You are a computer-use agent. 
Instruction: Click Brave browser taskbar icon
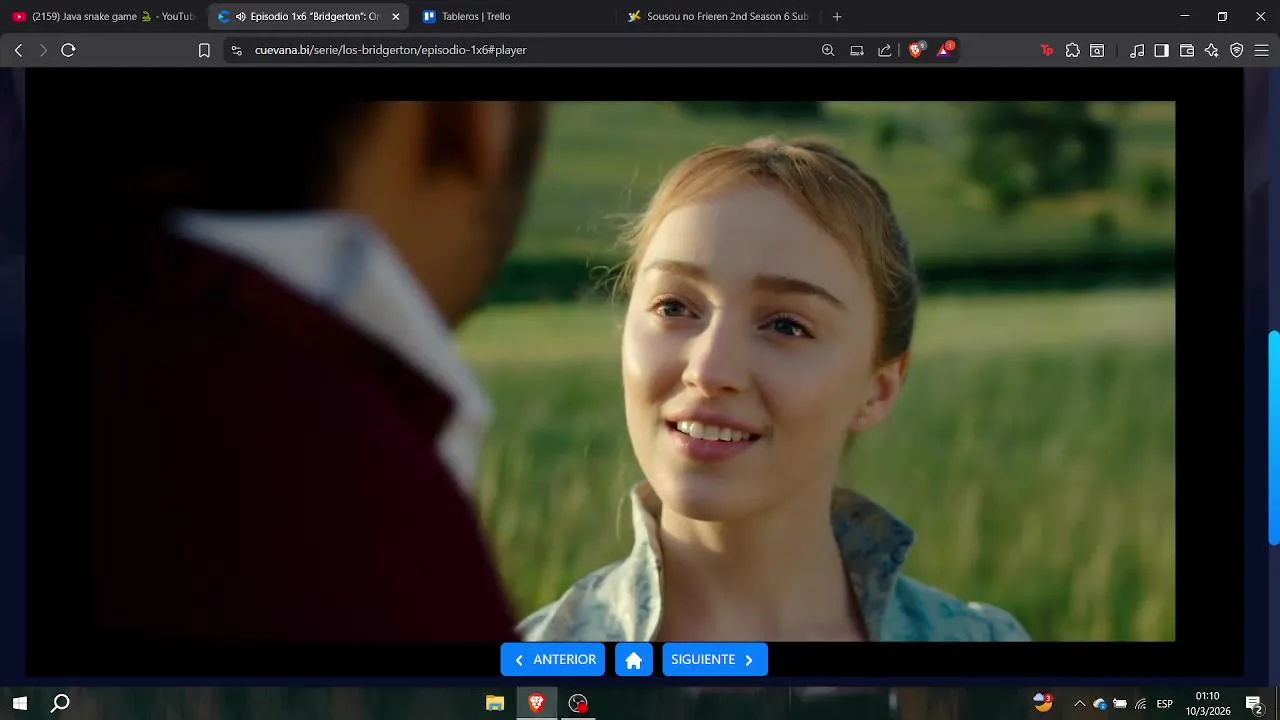coord(537,703)
